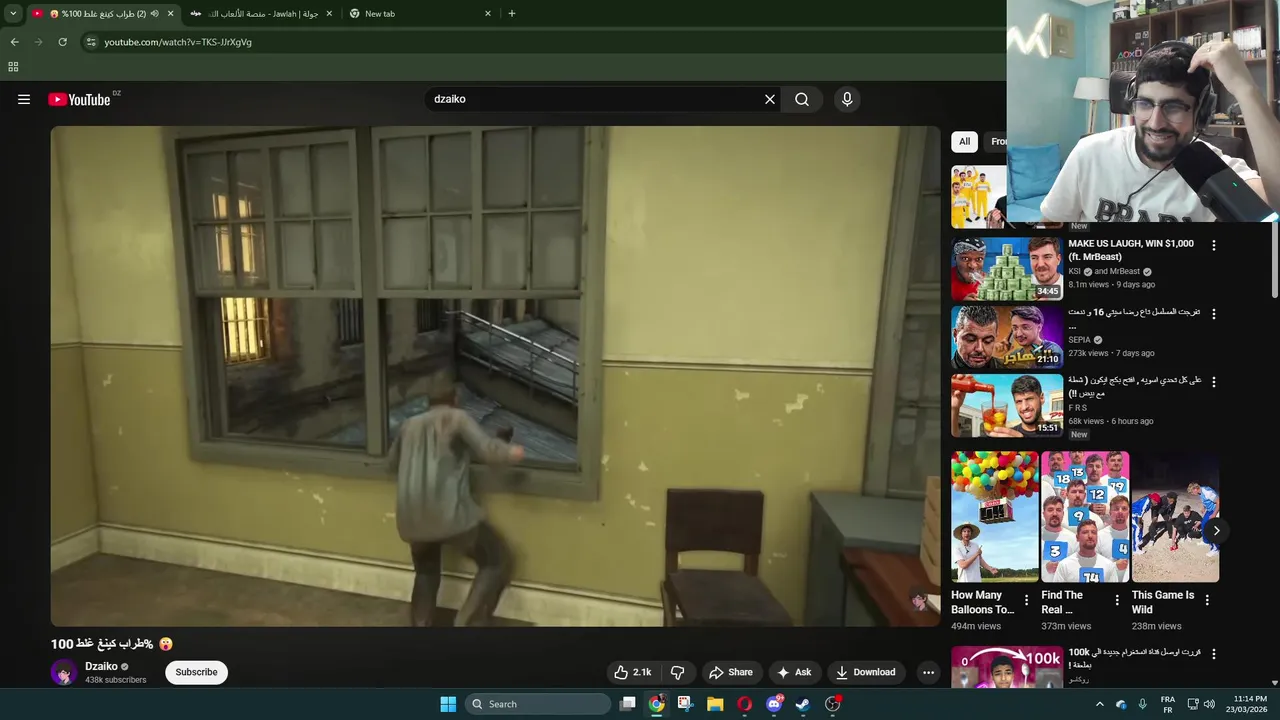
Task: Click the channel watermark in the video corner
Action: click(x=918, y=602)
